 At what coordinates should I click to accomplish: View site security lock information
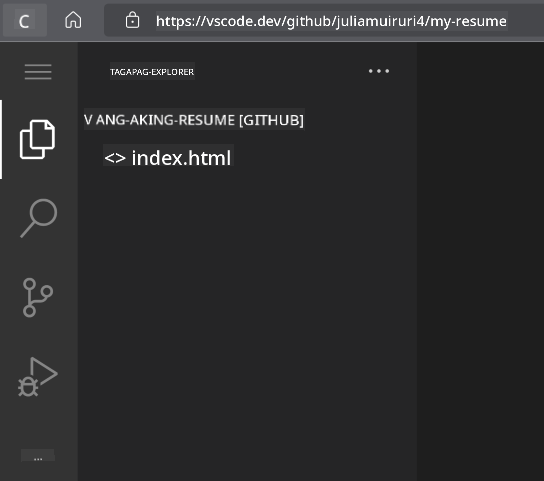[132, 20]
